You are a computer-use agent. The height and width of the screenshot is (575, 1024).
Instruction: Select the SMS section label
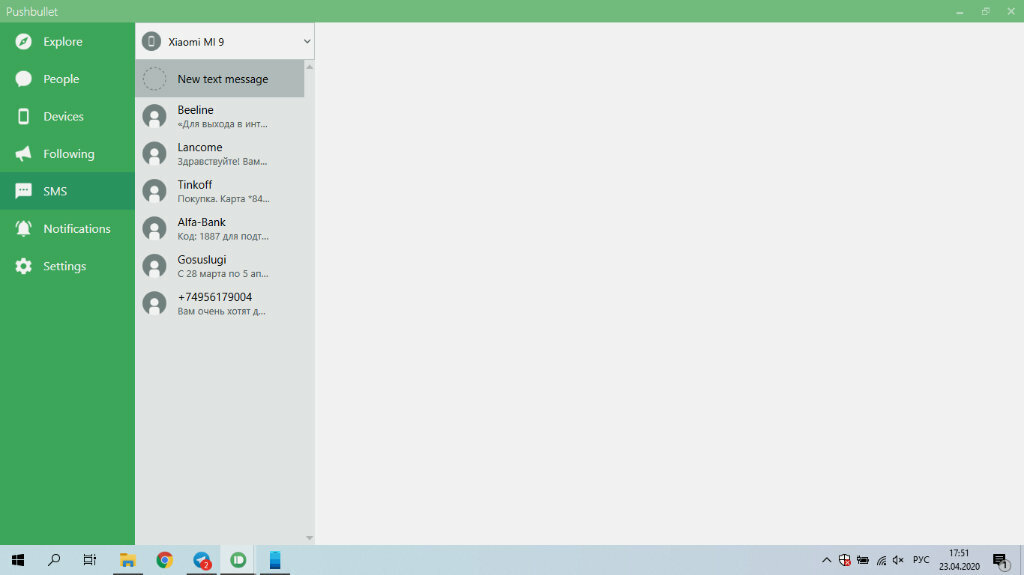55,191
